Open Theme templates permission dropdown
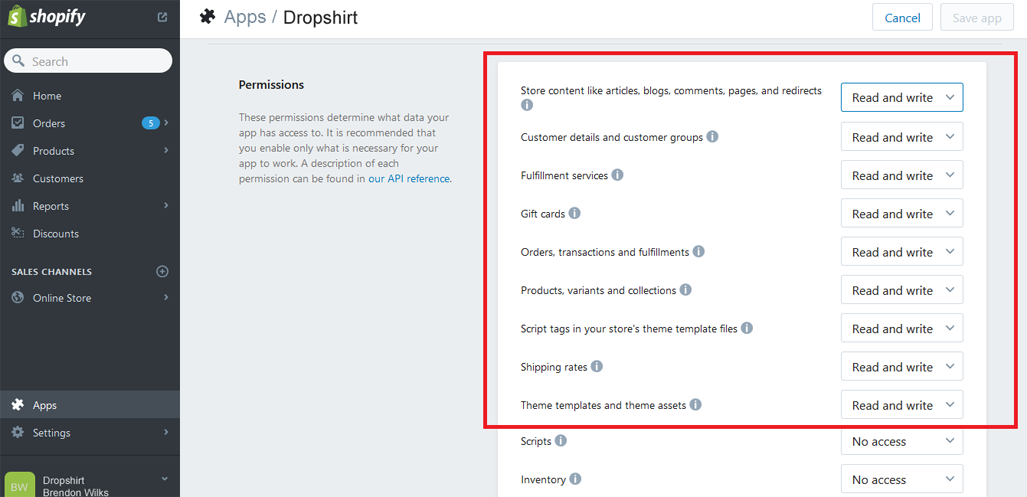The width and height of the screenshot is (1027, 497). tap(902, 405)
